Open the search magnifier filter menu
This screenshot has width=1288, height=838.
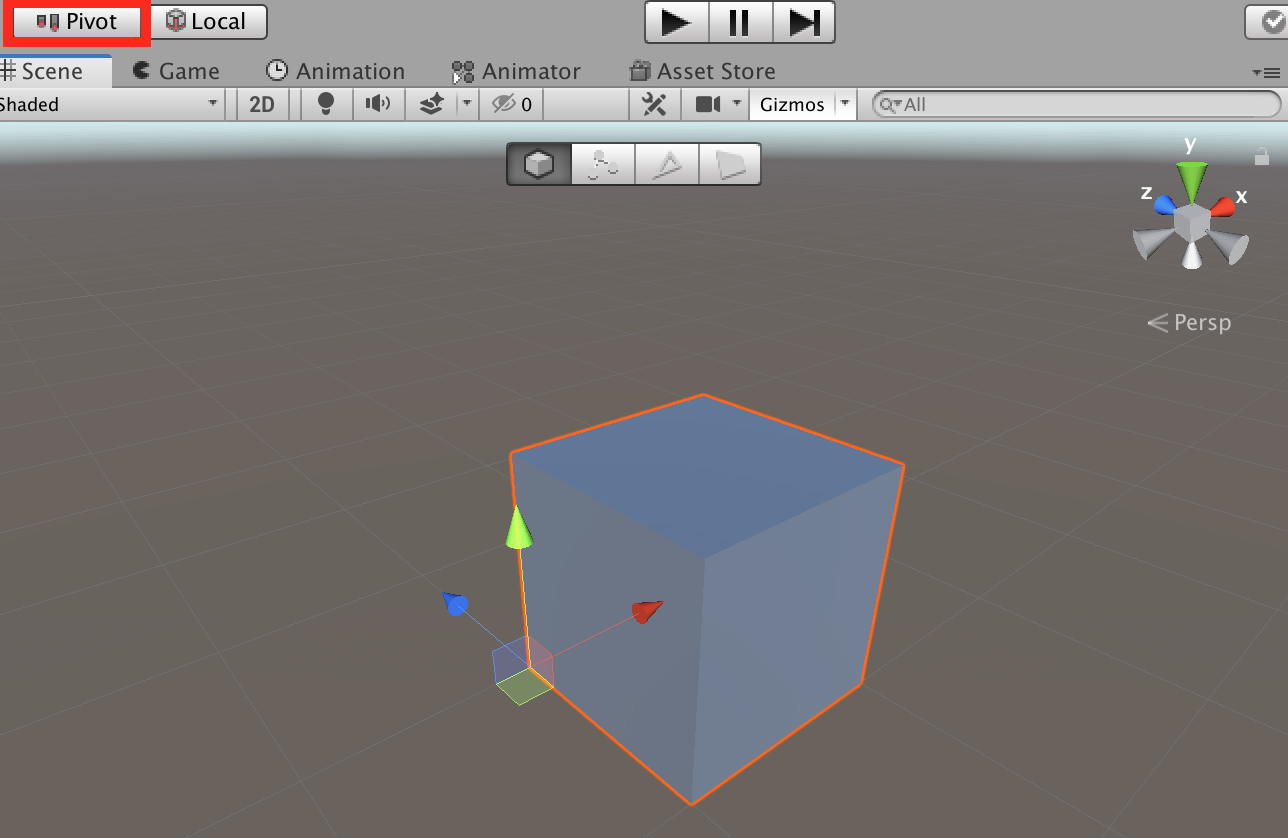tap(889, 104)
